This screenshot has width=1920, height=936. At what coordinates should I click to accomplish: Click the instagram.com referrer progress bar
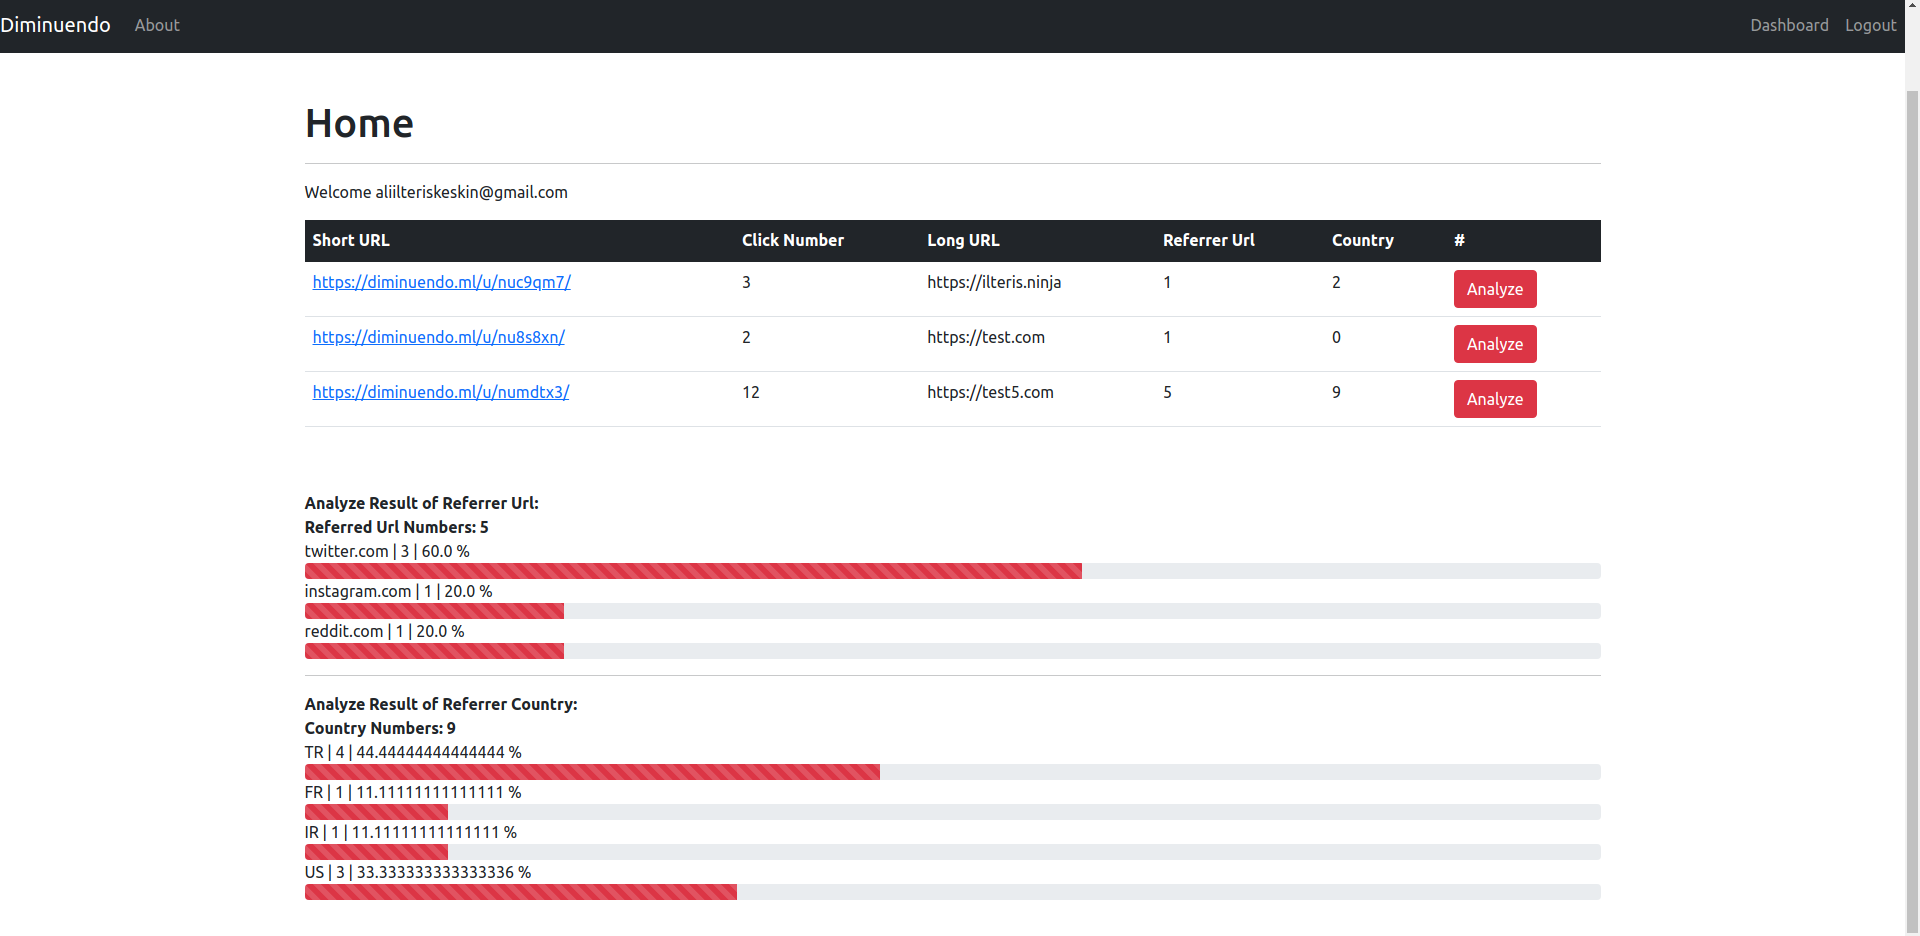[x=434, y=611]
